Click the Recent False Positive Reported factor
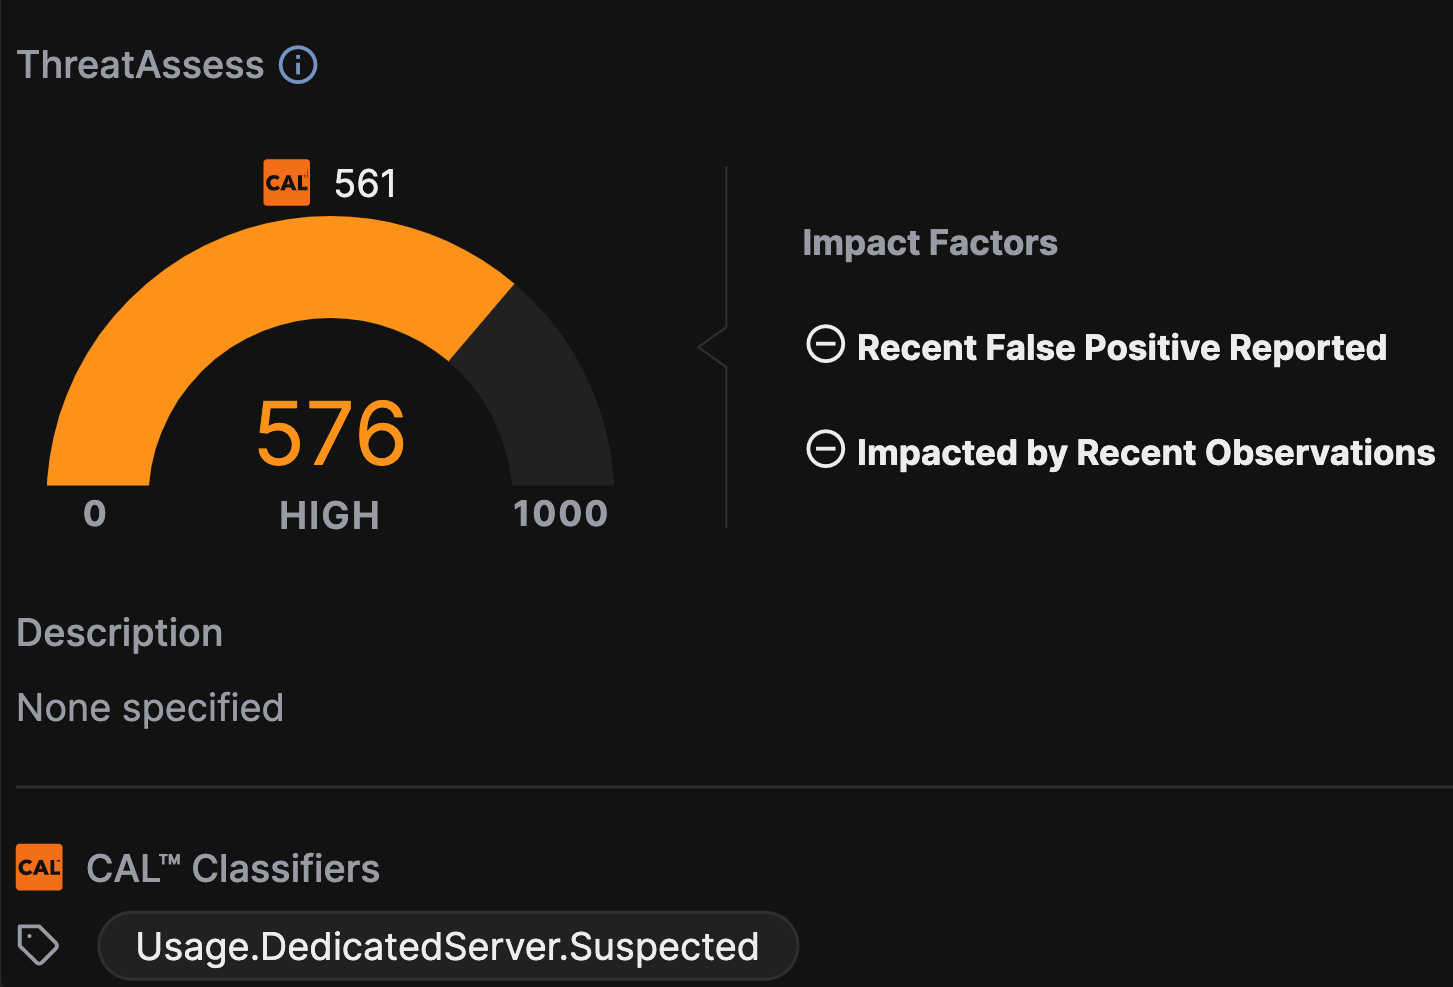The image size is (1453, 987). point(1122,347)
